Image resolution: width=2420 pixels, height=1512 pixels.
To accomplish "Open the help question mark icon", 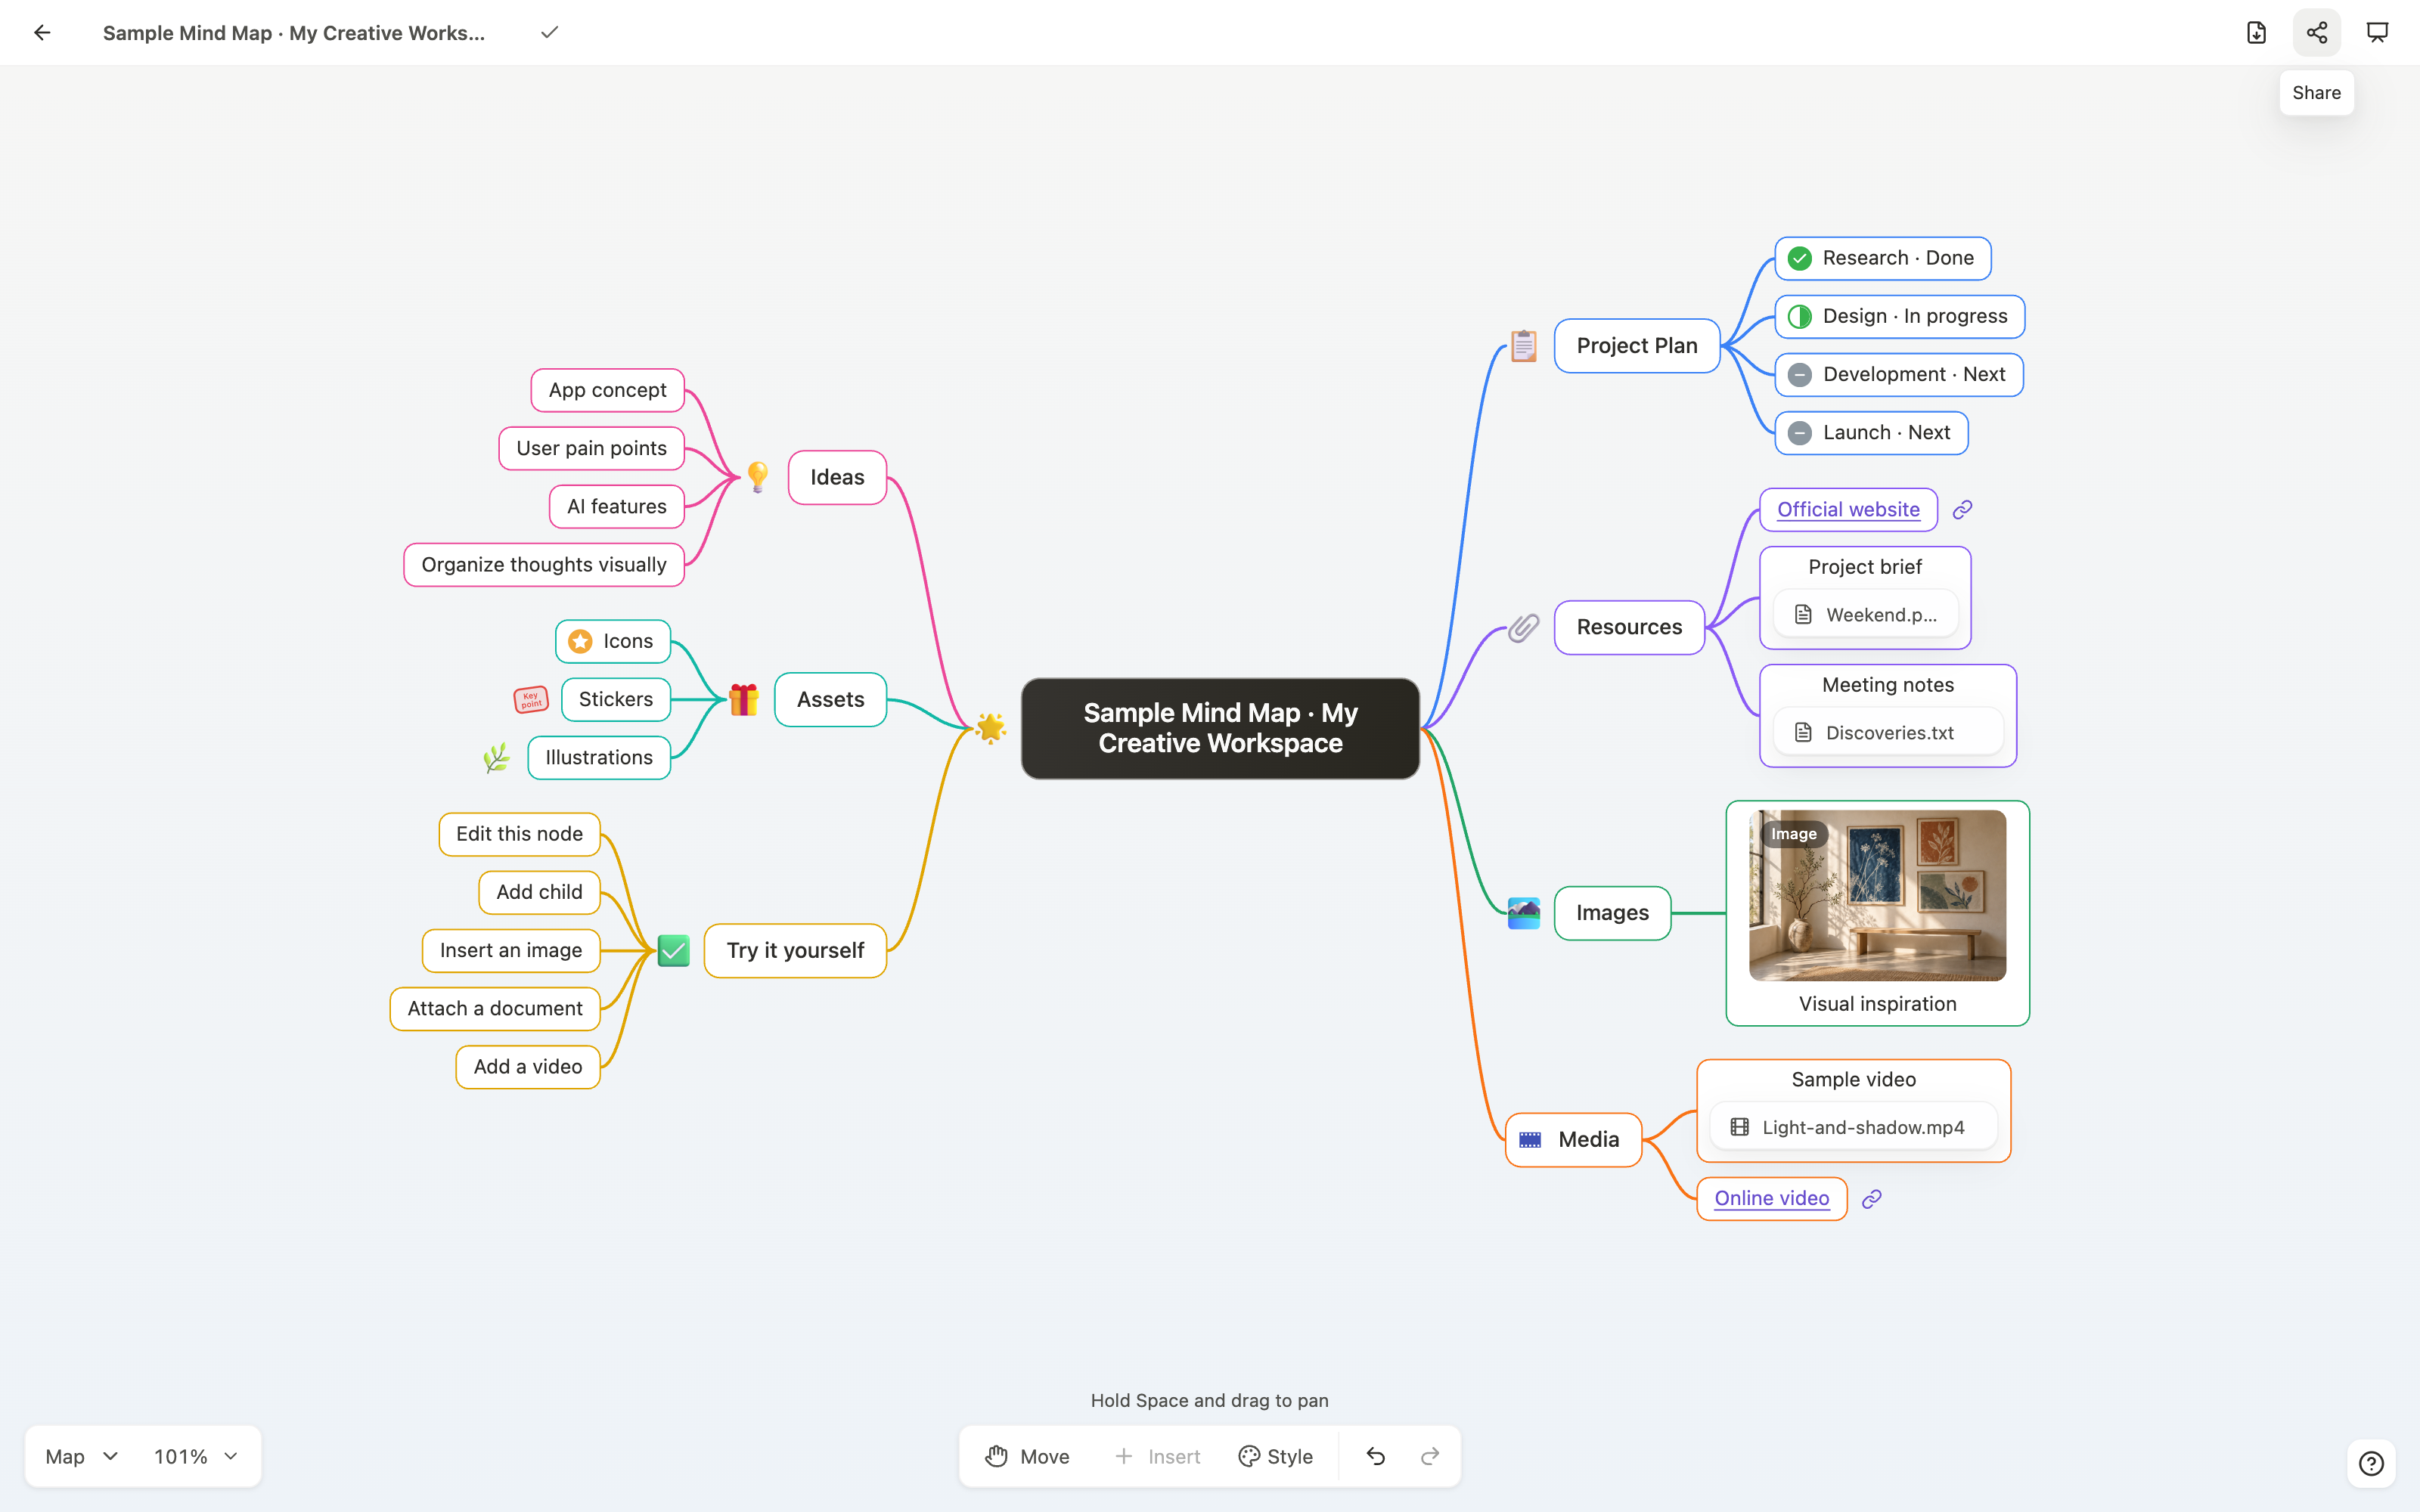I will coord(2371,1463).
